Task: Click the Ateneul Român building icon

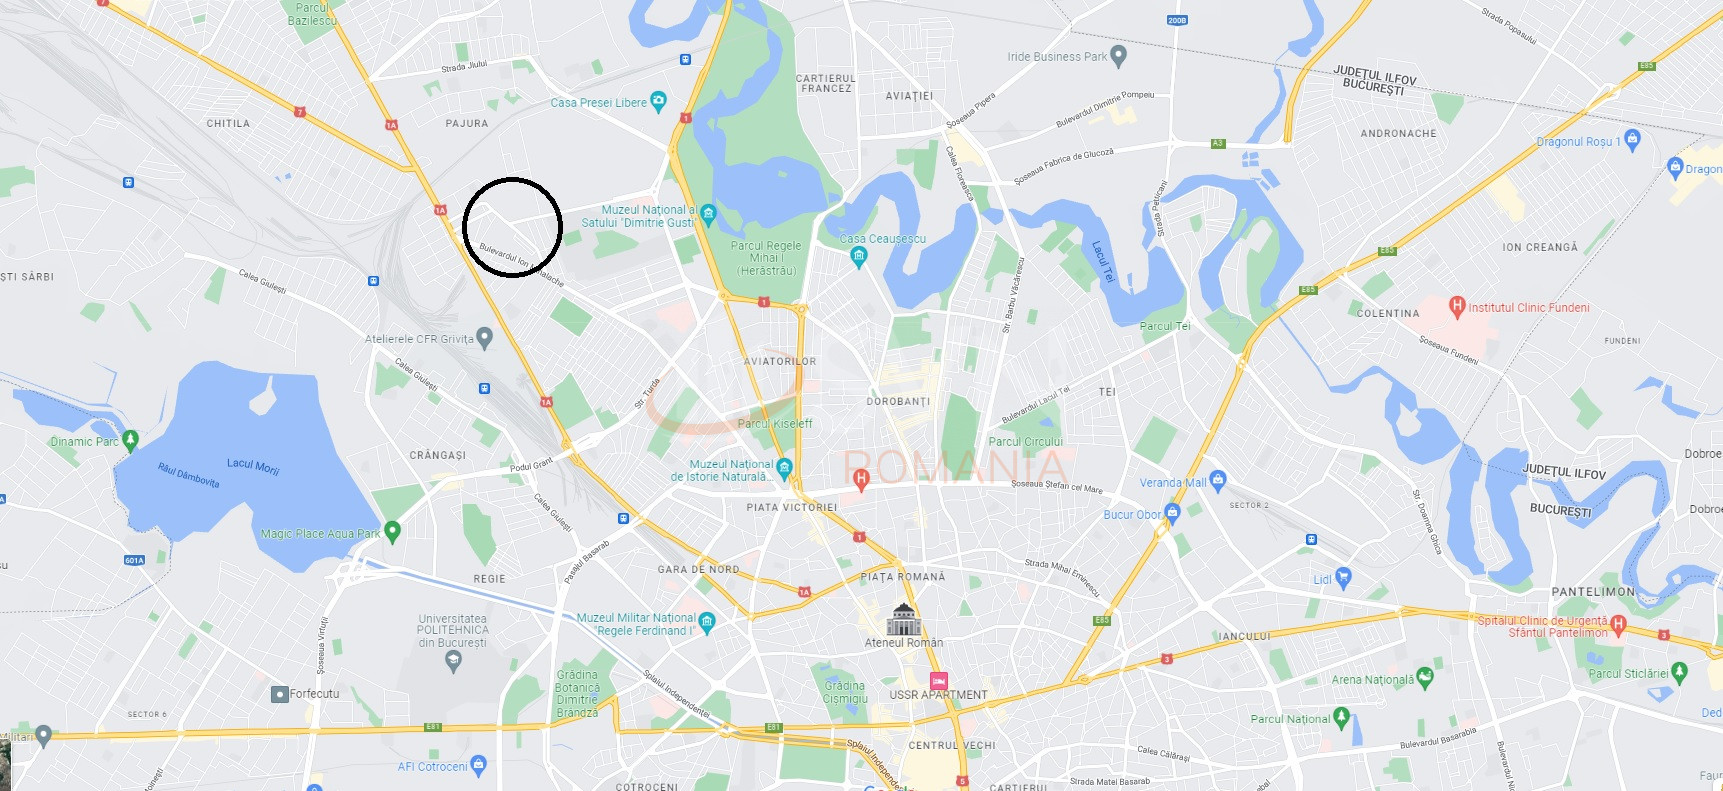Action: (904, 619)
